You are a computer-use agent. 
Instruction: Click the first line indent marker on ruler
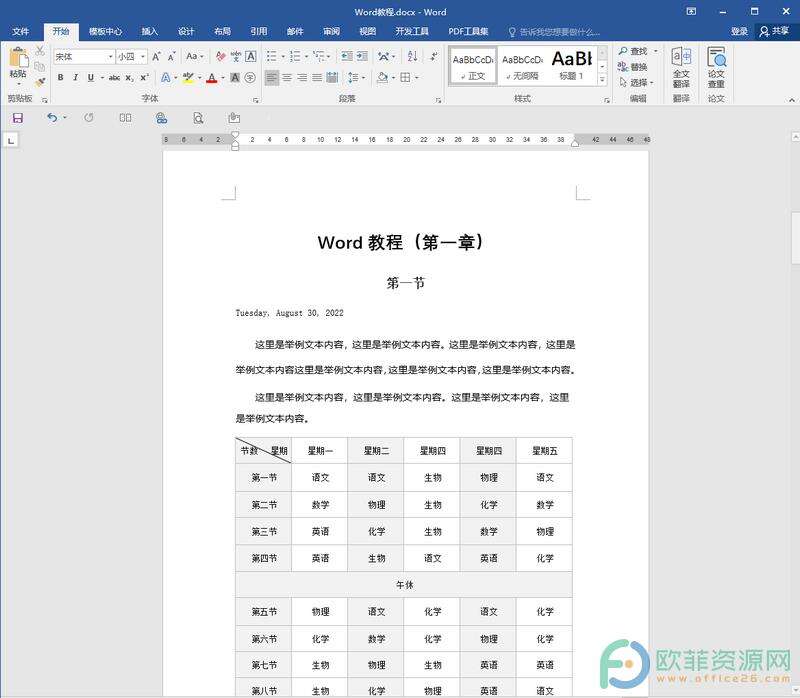tap(235, 135)
